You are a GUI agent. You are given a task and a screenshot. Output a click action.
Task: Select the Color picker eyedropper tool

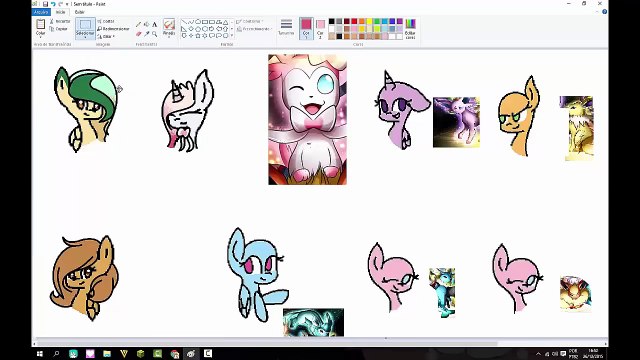[146, 34]
